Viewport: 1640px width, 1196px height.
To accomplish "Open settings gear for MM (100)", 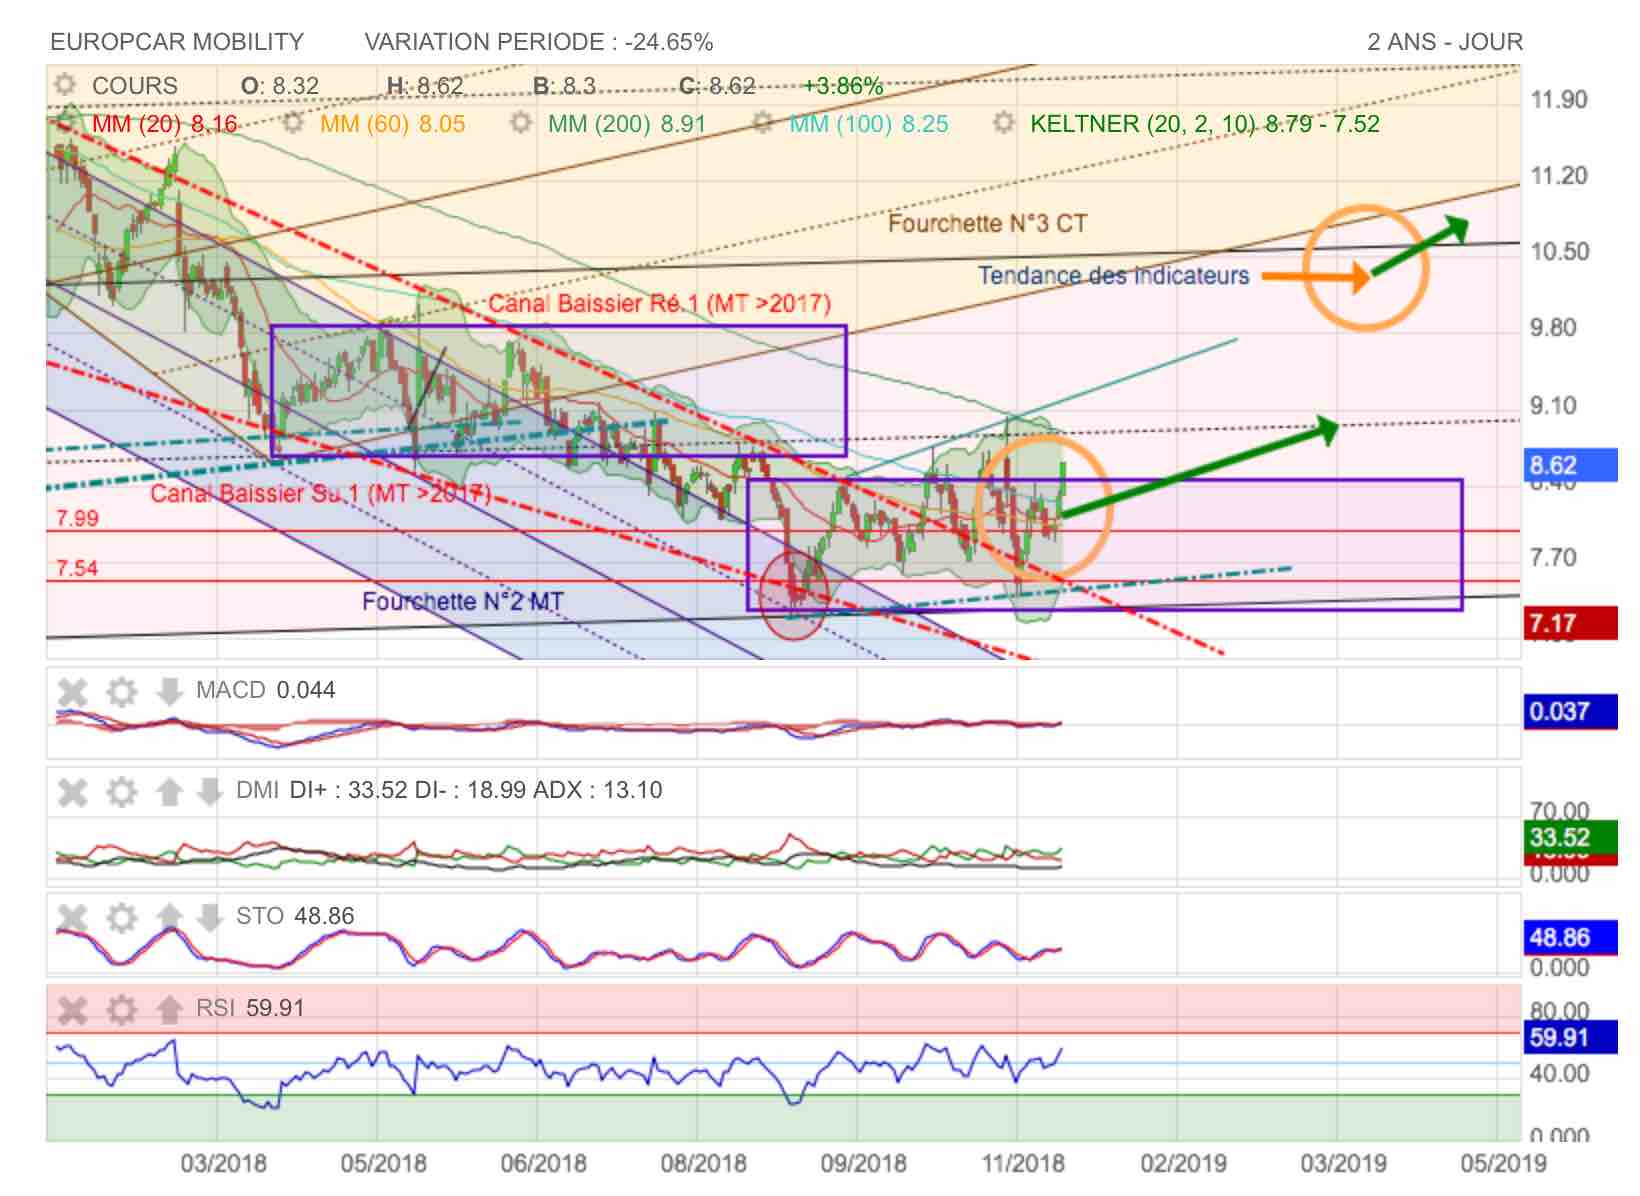I will [762, 123].
